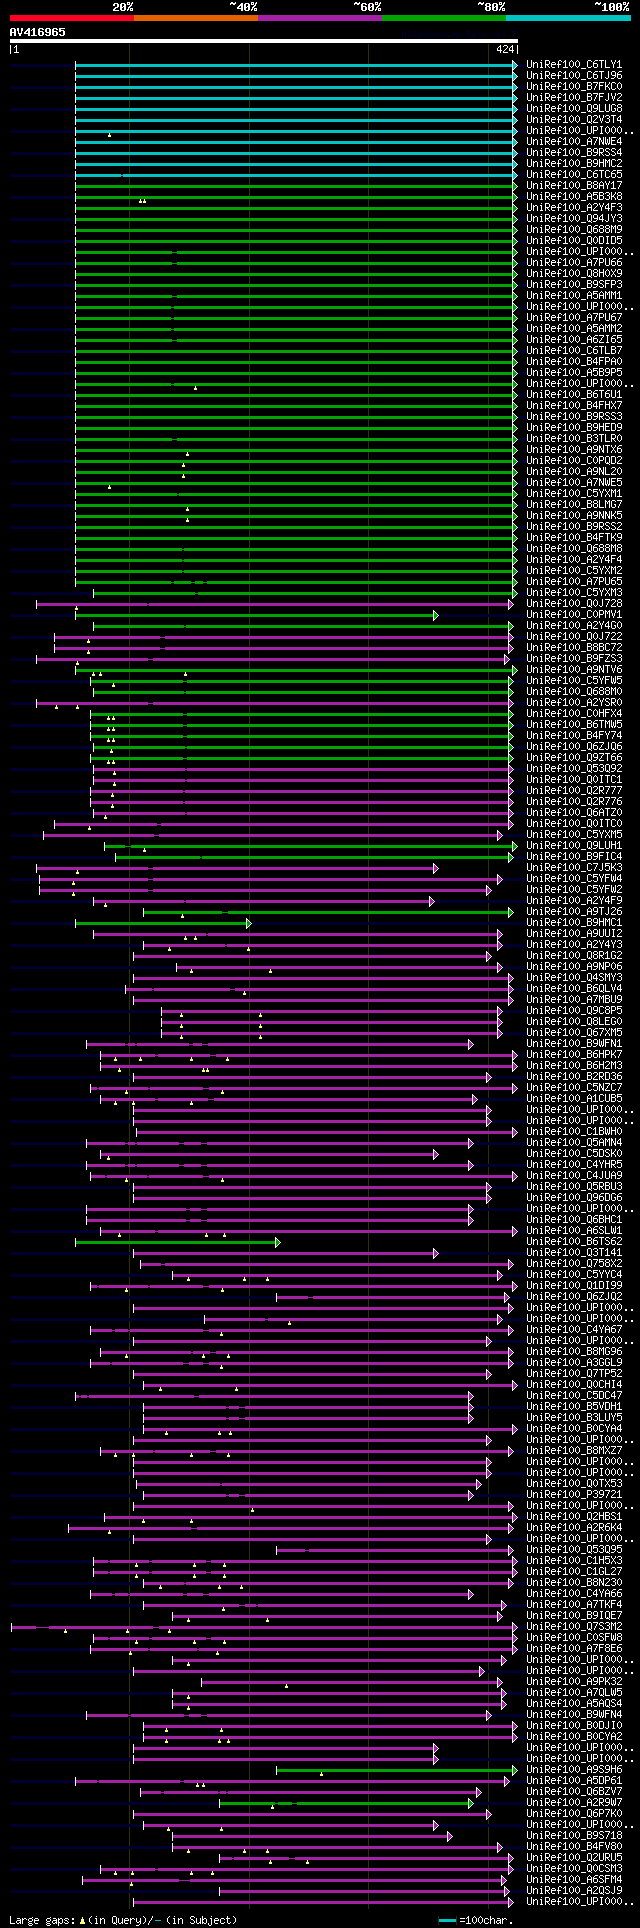
Task: Select label UniRef100_Q0DID5
Action: (574, 240)
